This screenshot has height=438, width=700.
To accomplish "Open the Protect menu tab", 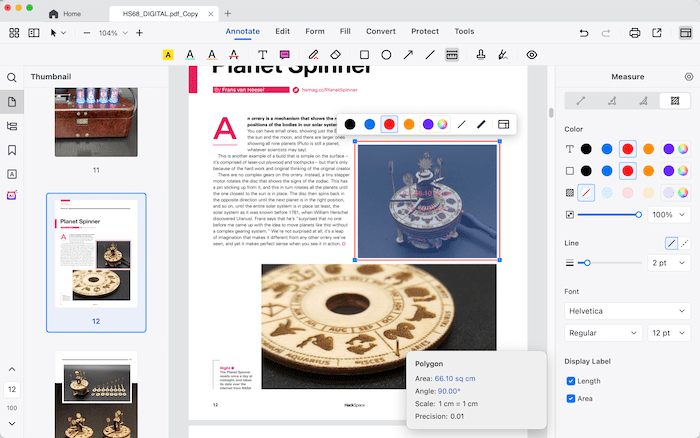I will tap(425, 31).
